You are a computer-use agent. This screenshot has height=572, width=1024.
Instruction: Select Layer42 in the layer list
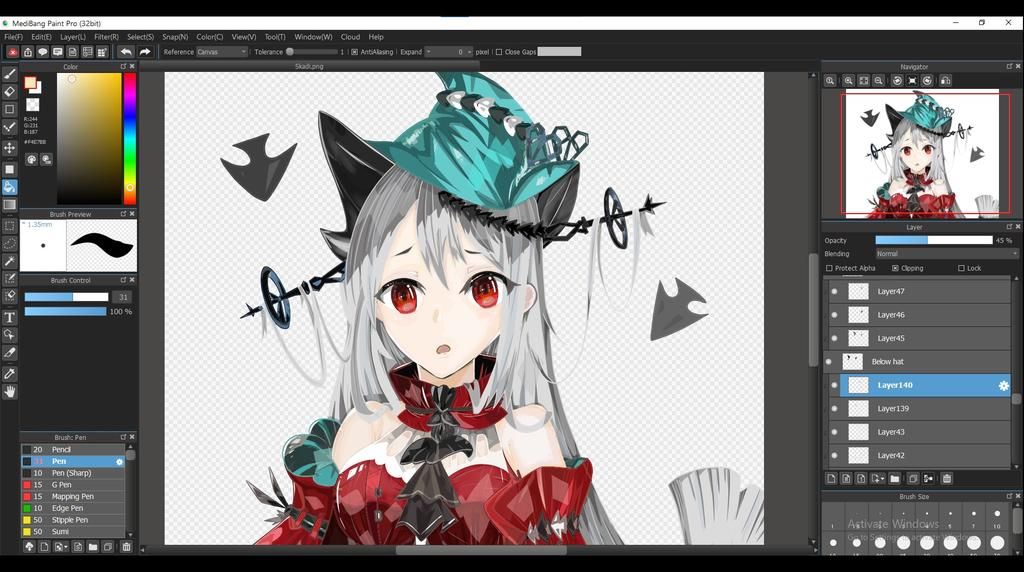(919, 456)
